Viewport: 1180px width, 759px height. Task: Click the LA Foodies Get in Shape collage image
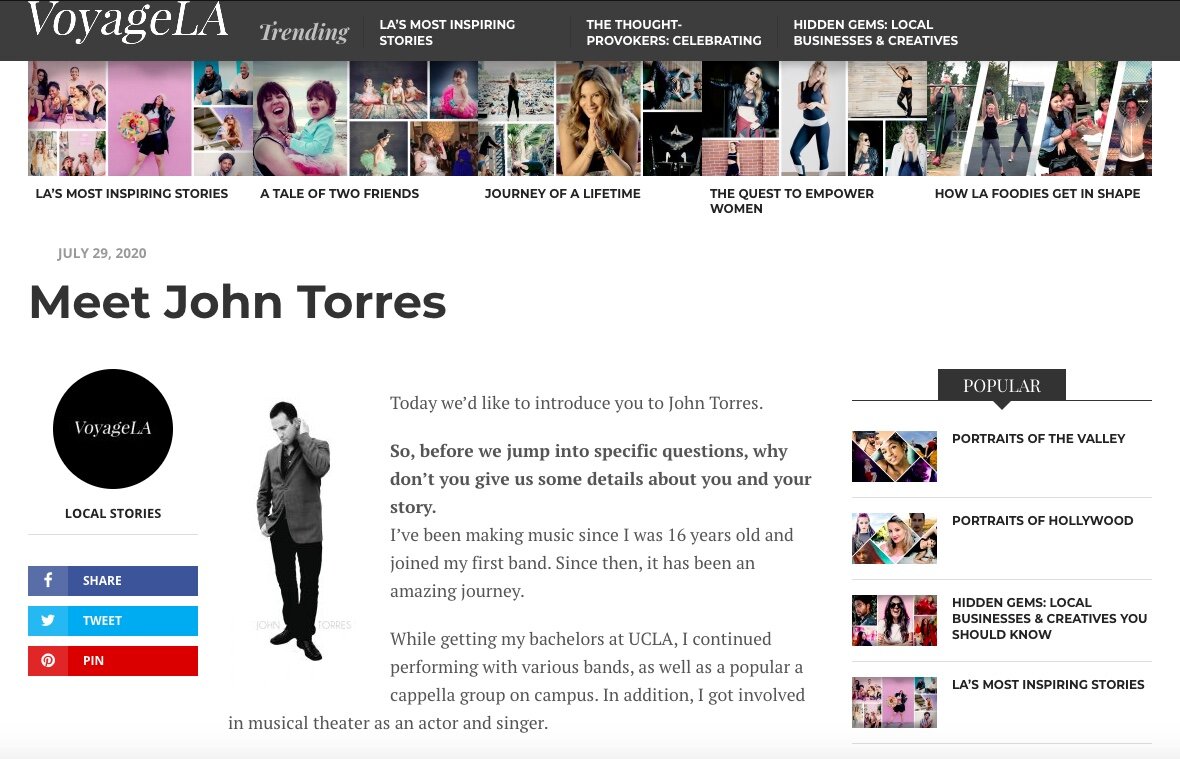(1039, 118)
